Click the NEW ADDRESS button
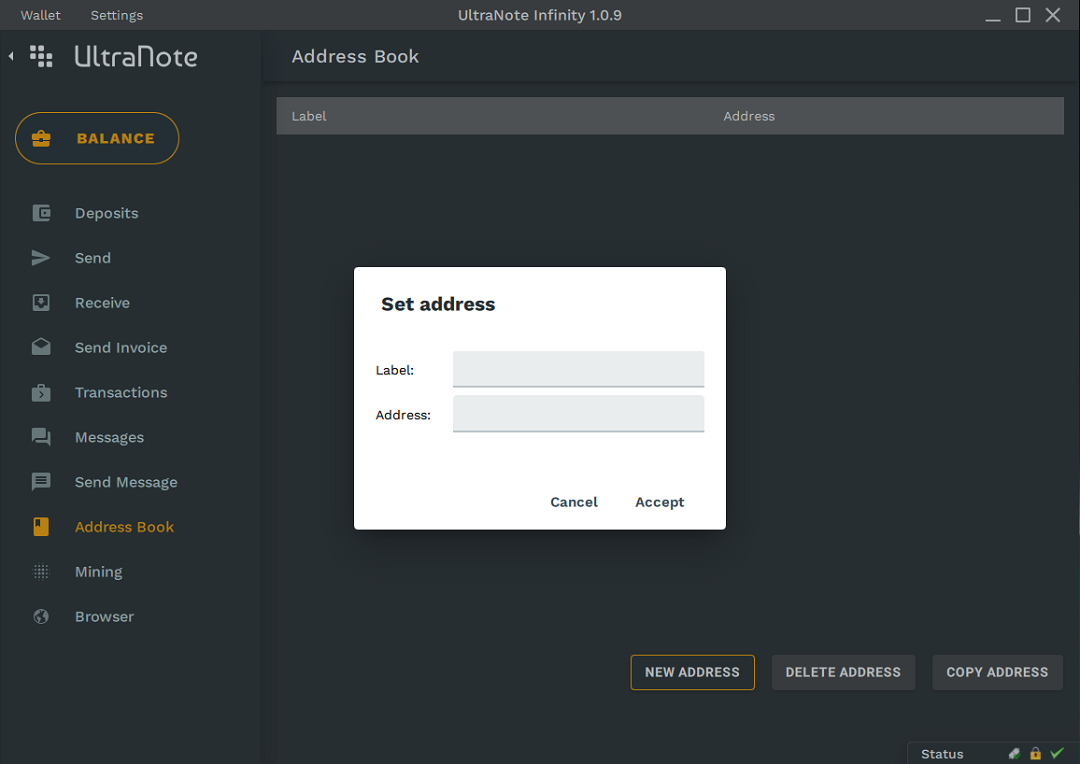 tap(692, 672)
